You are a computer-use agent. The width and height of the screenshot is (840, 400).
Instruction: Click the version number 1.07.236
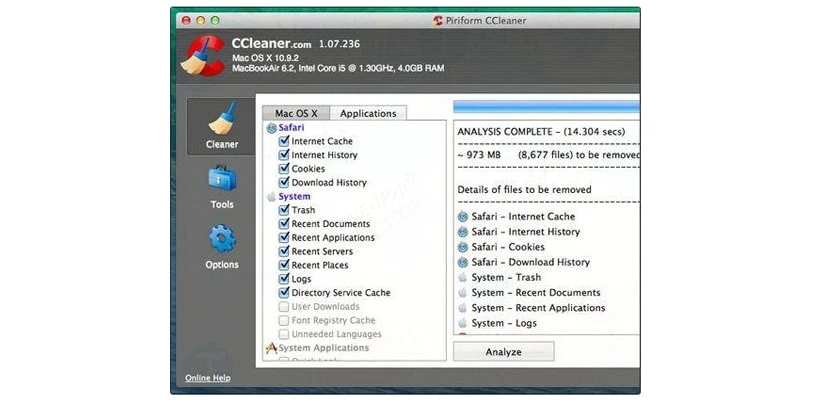tap(339, 44)
